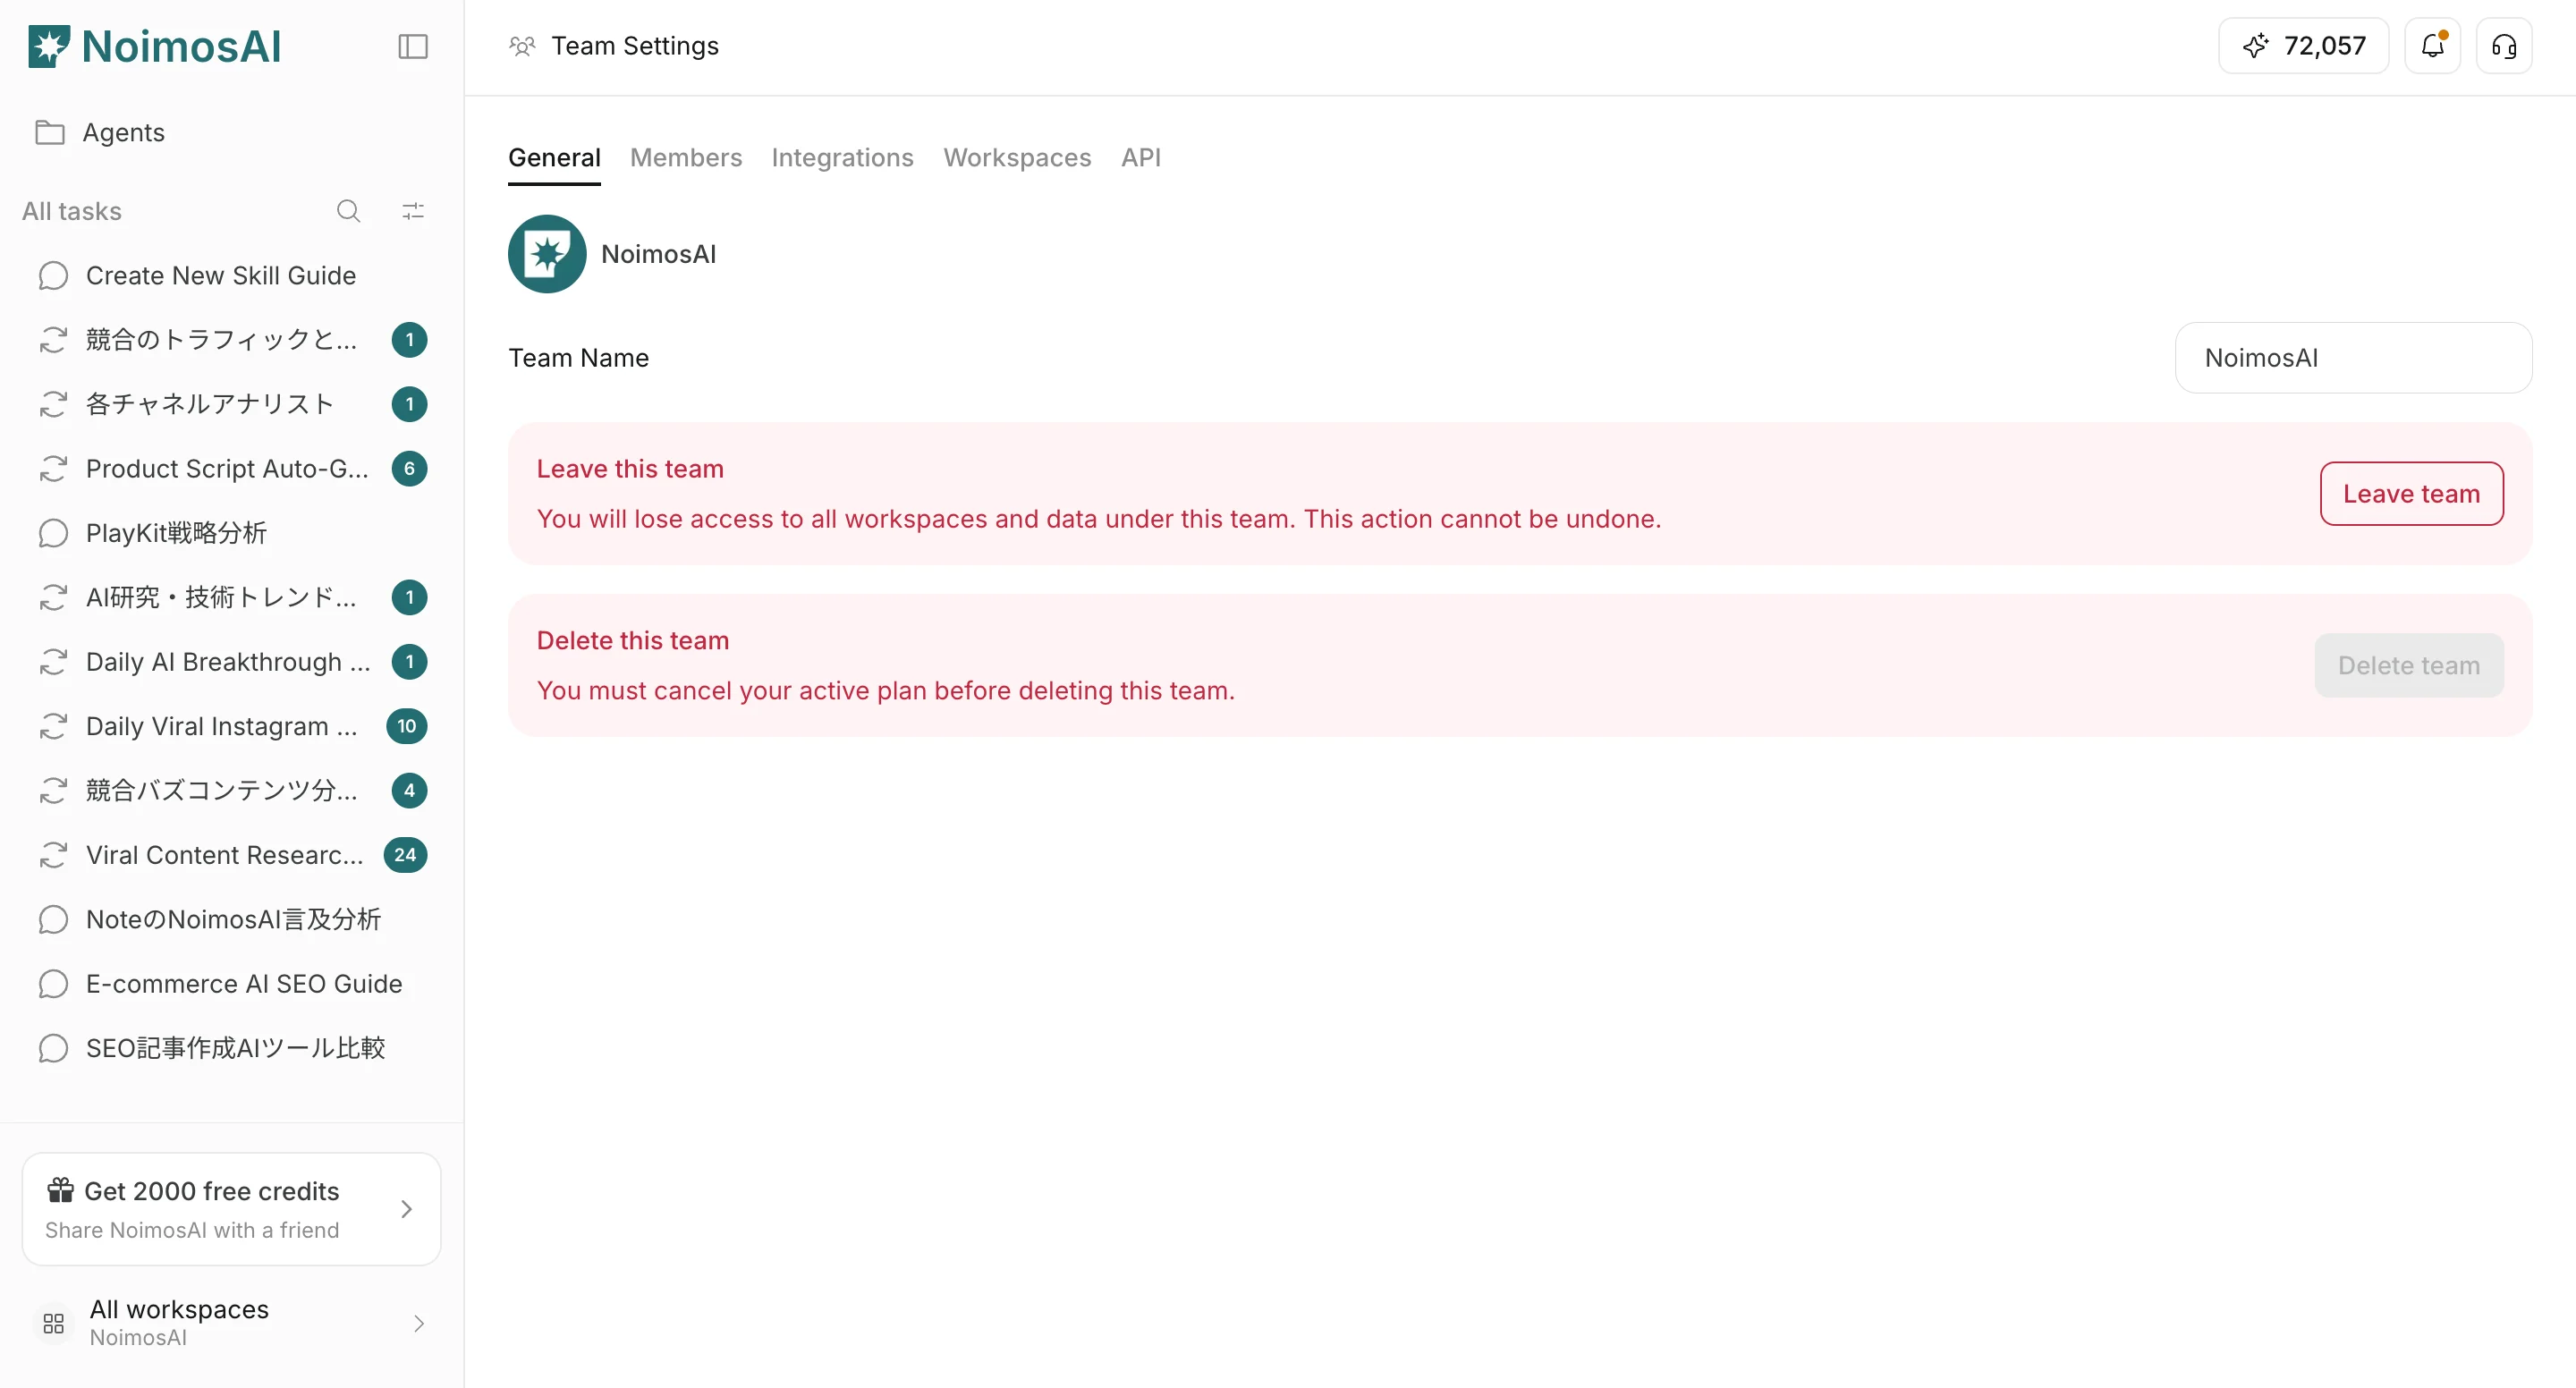Screen dimensions: 2576x1388
Task: Open the Integrations tab
Action: click(x=842, y=157)
